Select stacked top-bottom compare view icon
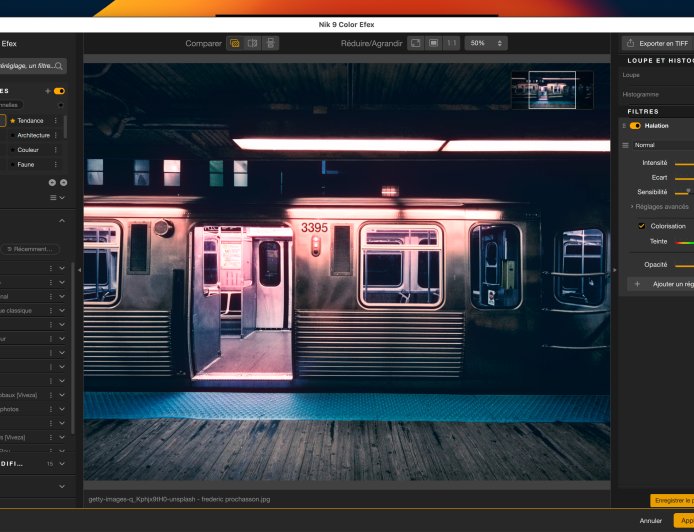Image resolution: width=694 pixels, height=532 pixels. click(270, 43)
